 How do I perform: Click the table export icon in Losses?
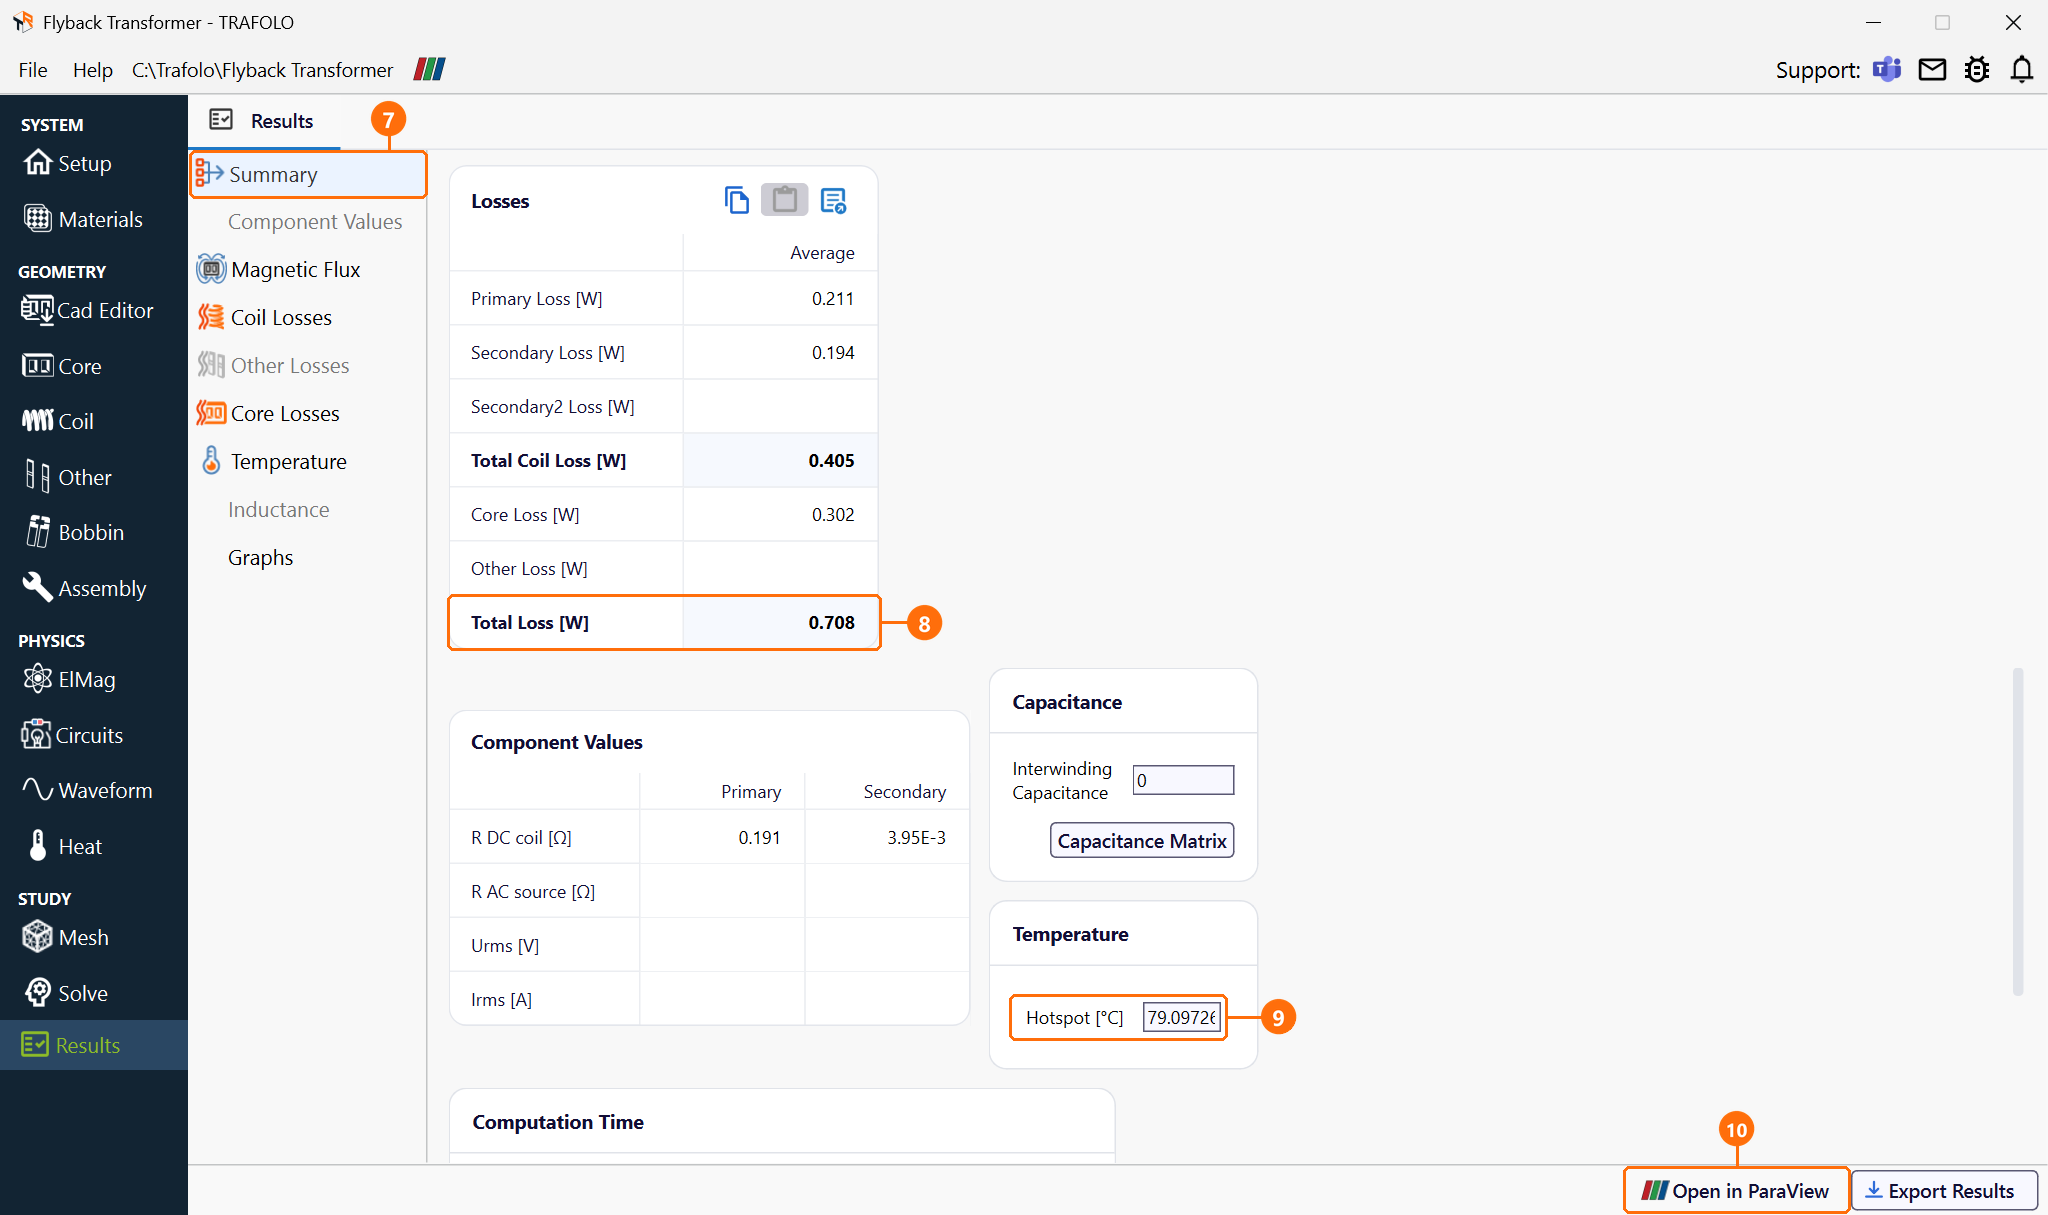coord(833,201)
